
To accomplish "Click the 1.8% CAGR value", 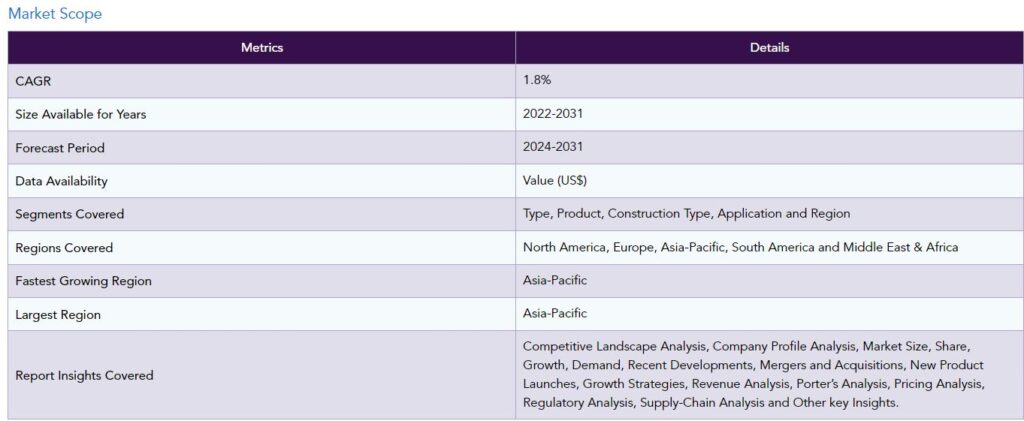I will point(537,81).
